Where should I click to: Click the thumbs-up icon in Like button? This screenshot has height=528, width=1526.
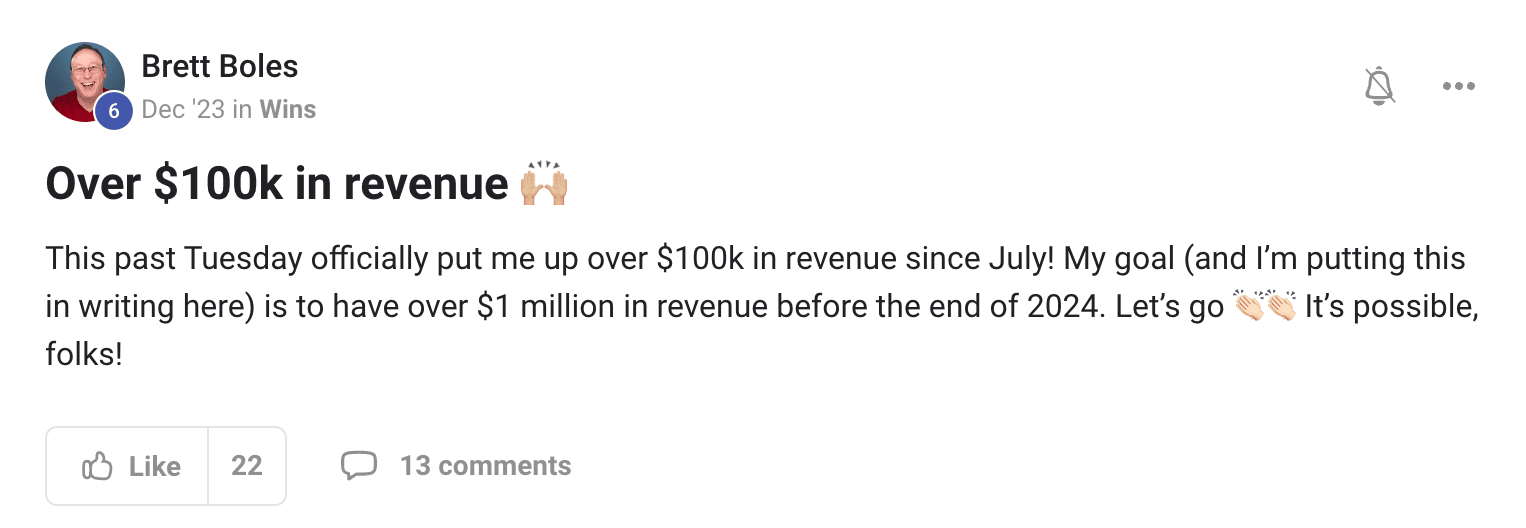point(97,466)
